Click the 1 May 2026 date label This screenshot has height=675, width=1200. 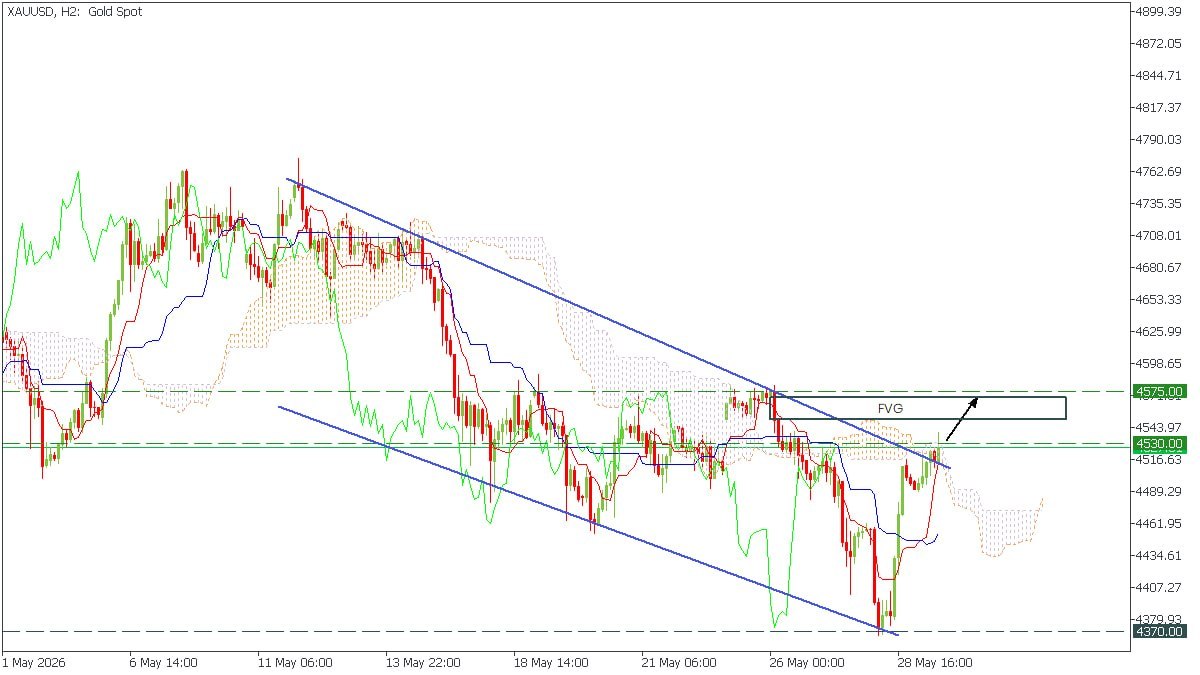coord(34,662)
